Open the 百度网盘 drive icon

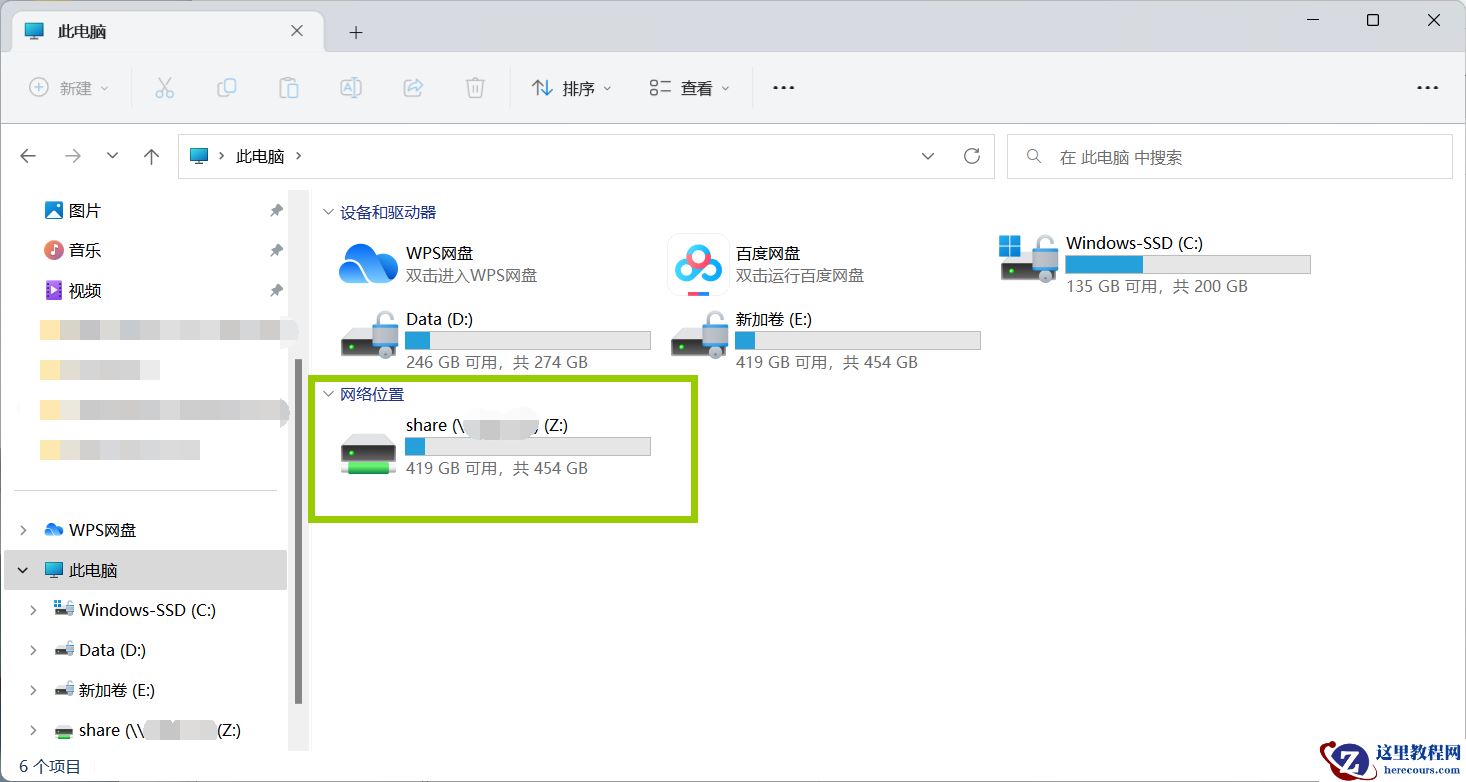click(x=697, y=264)
